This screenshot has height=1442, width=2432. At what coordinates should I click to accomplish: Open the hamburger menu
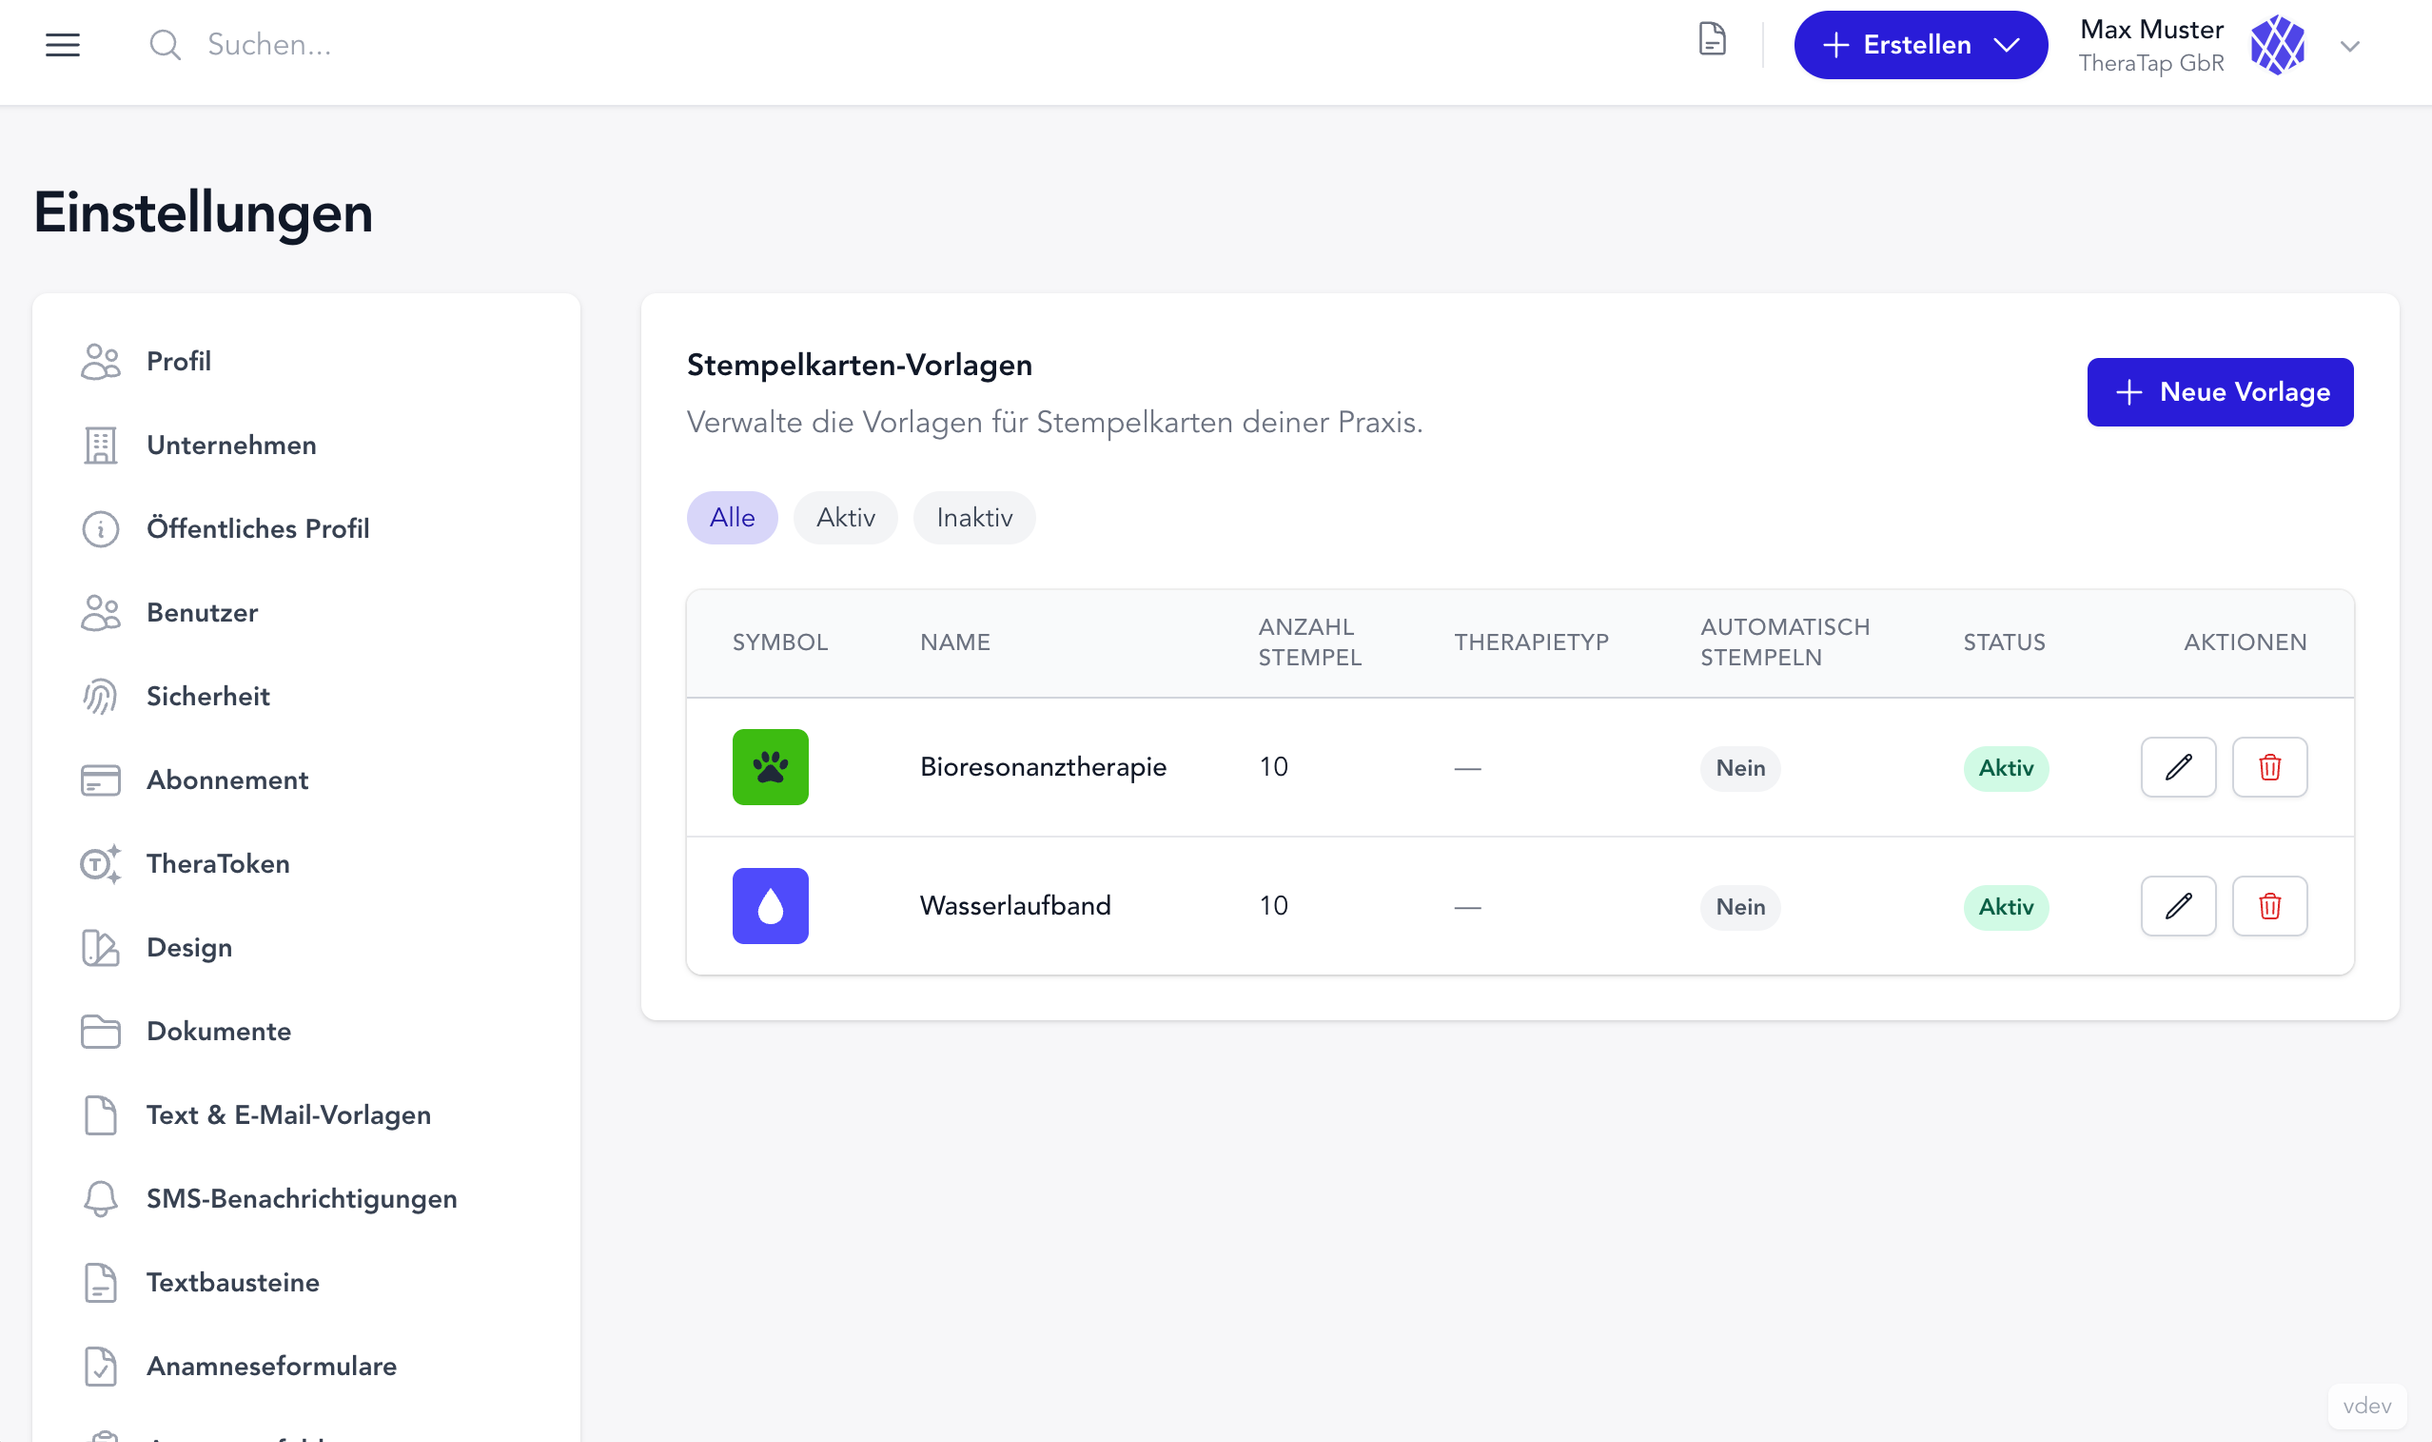(62, 44)
